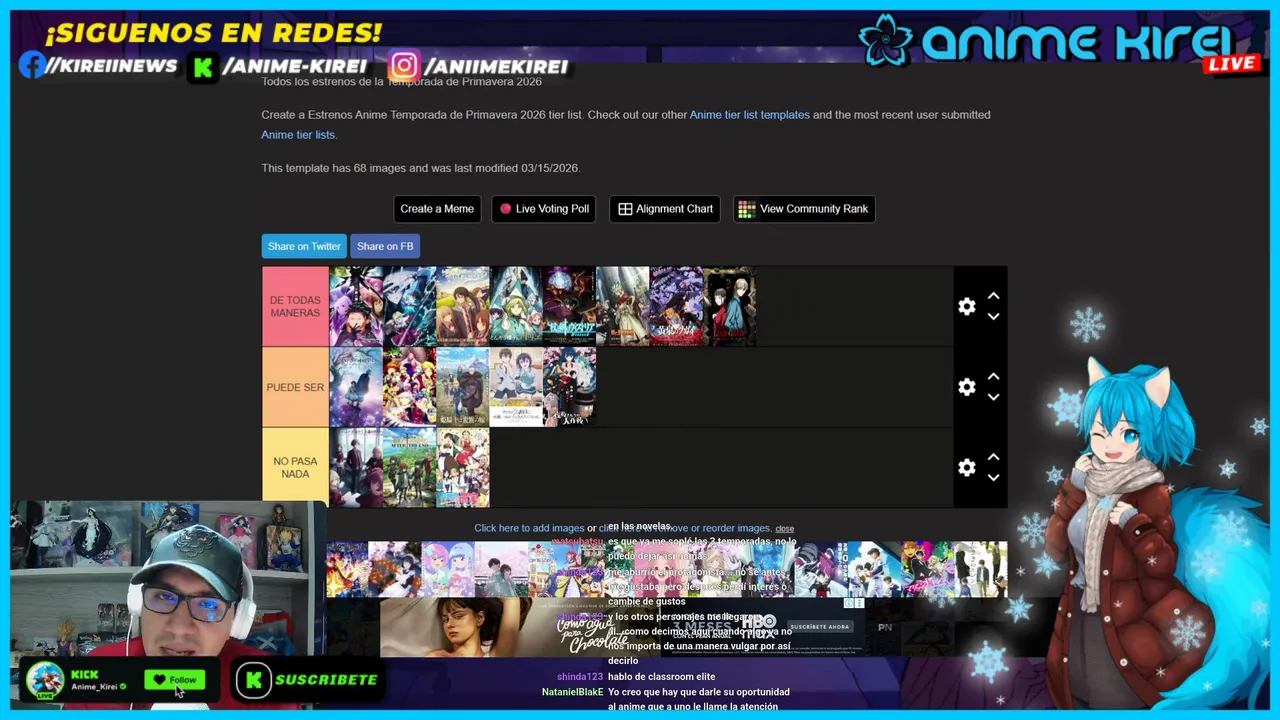This screenshot has height=720, width=1280.
Task: Click the SUSCRIBETE text in the Kick overlay
Action: pos(326,680)
